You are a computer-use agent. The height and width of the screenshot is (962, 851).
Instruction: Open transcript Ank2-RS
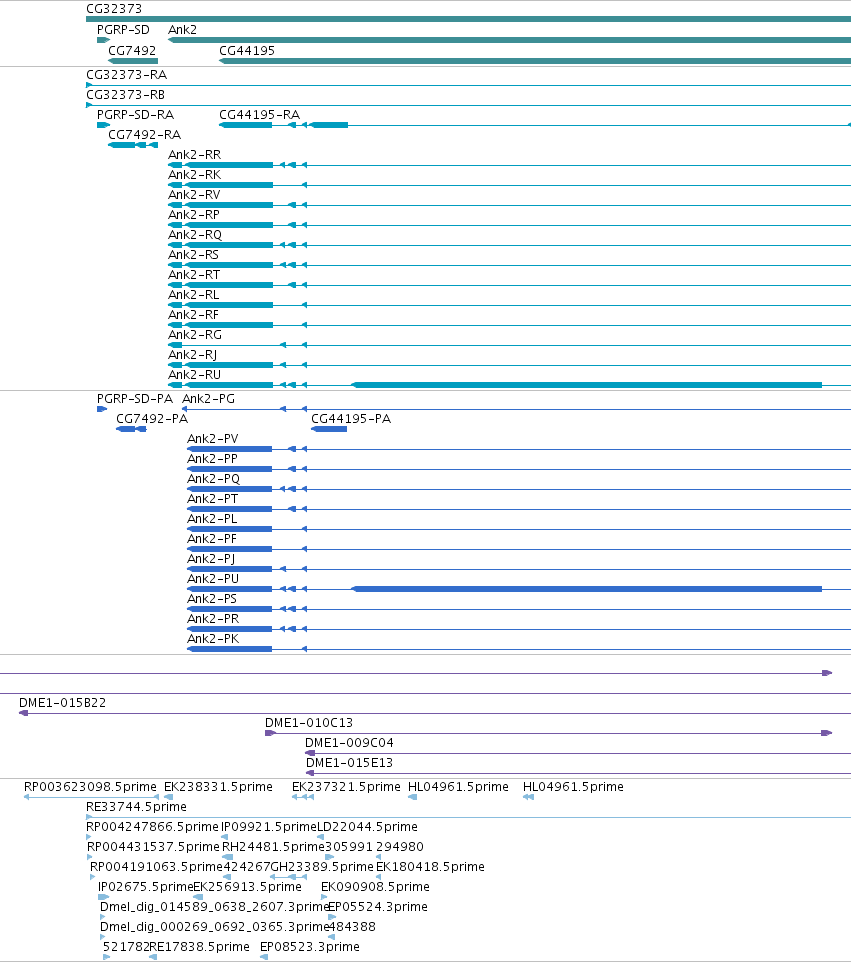click(x=193, y=254)
